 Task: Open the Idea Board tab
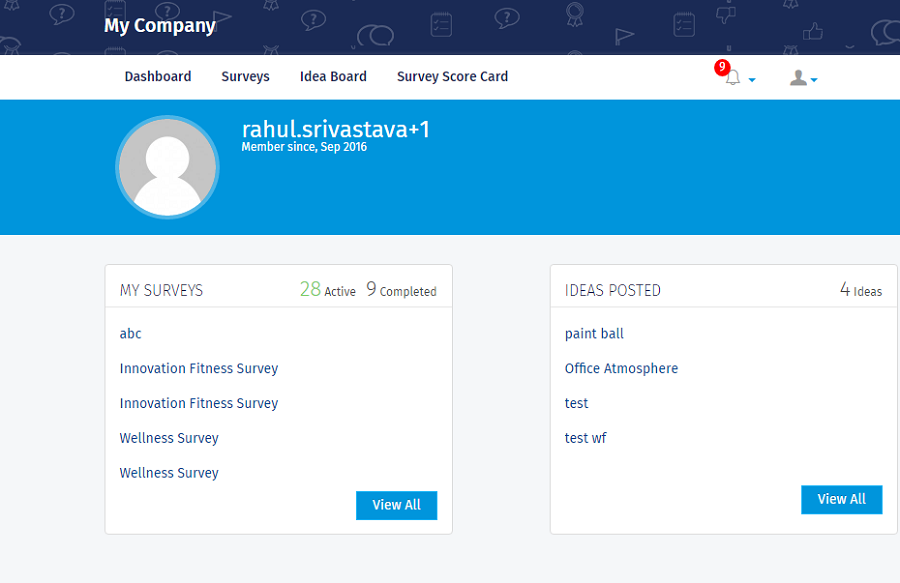click(333, 76)
